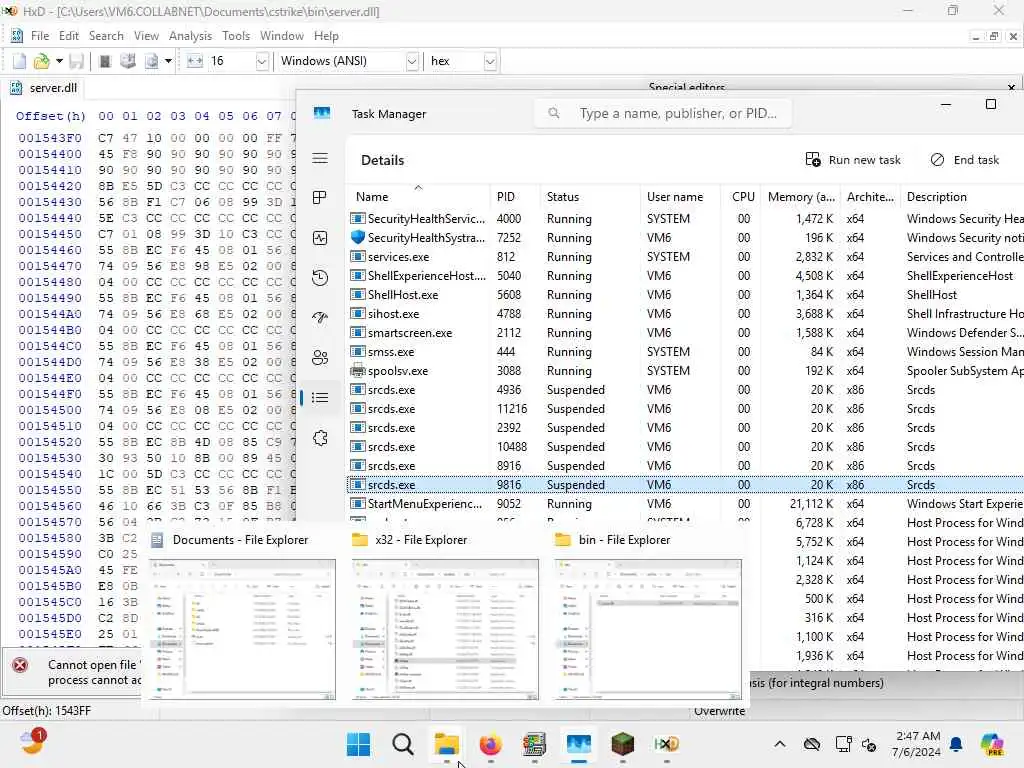The height and width of the screenshot is (768, 1024).
Task: Open HxD Analysis menu
Action: [x=190, y=36]
